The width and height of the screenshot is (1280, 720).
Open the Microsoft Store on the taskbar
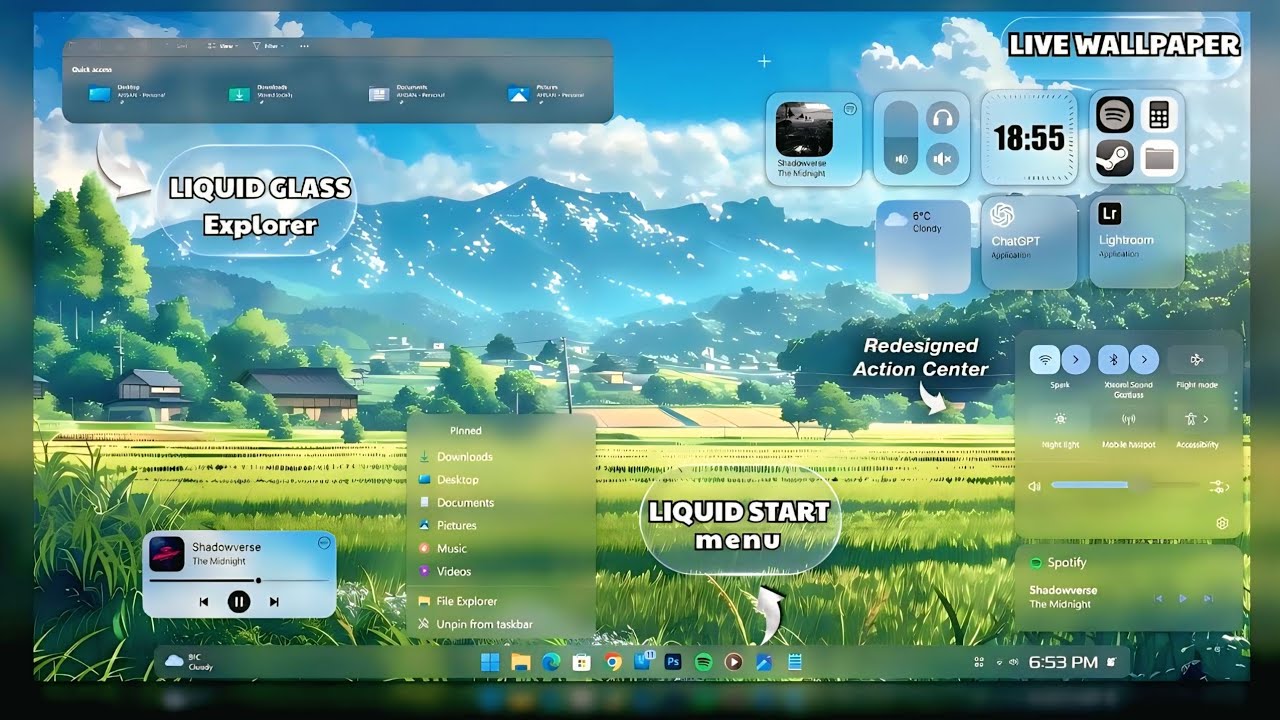coord(581,662)
